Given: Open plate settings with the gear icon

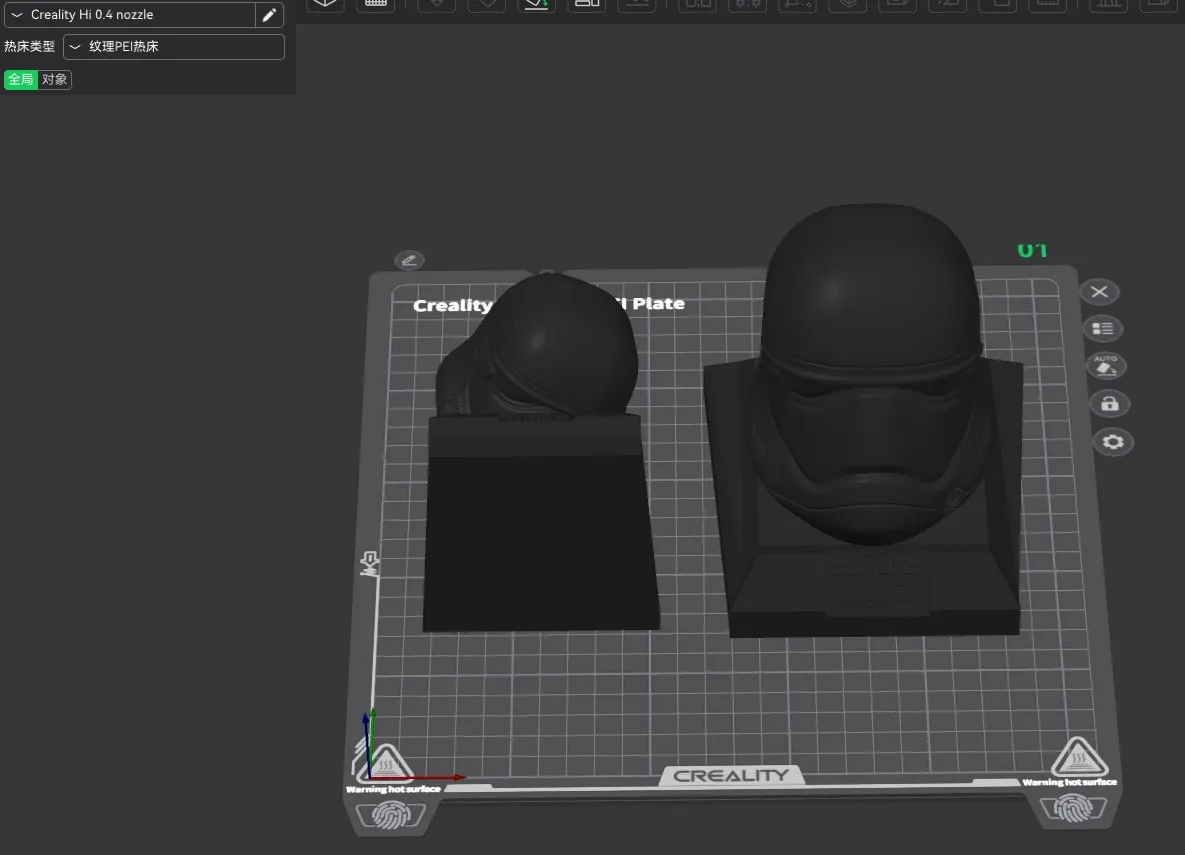Looking at the screenshot, I should (x=1113, y=441).
